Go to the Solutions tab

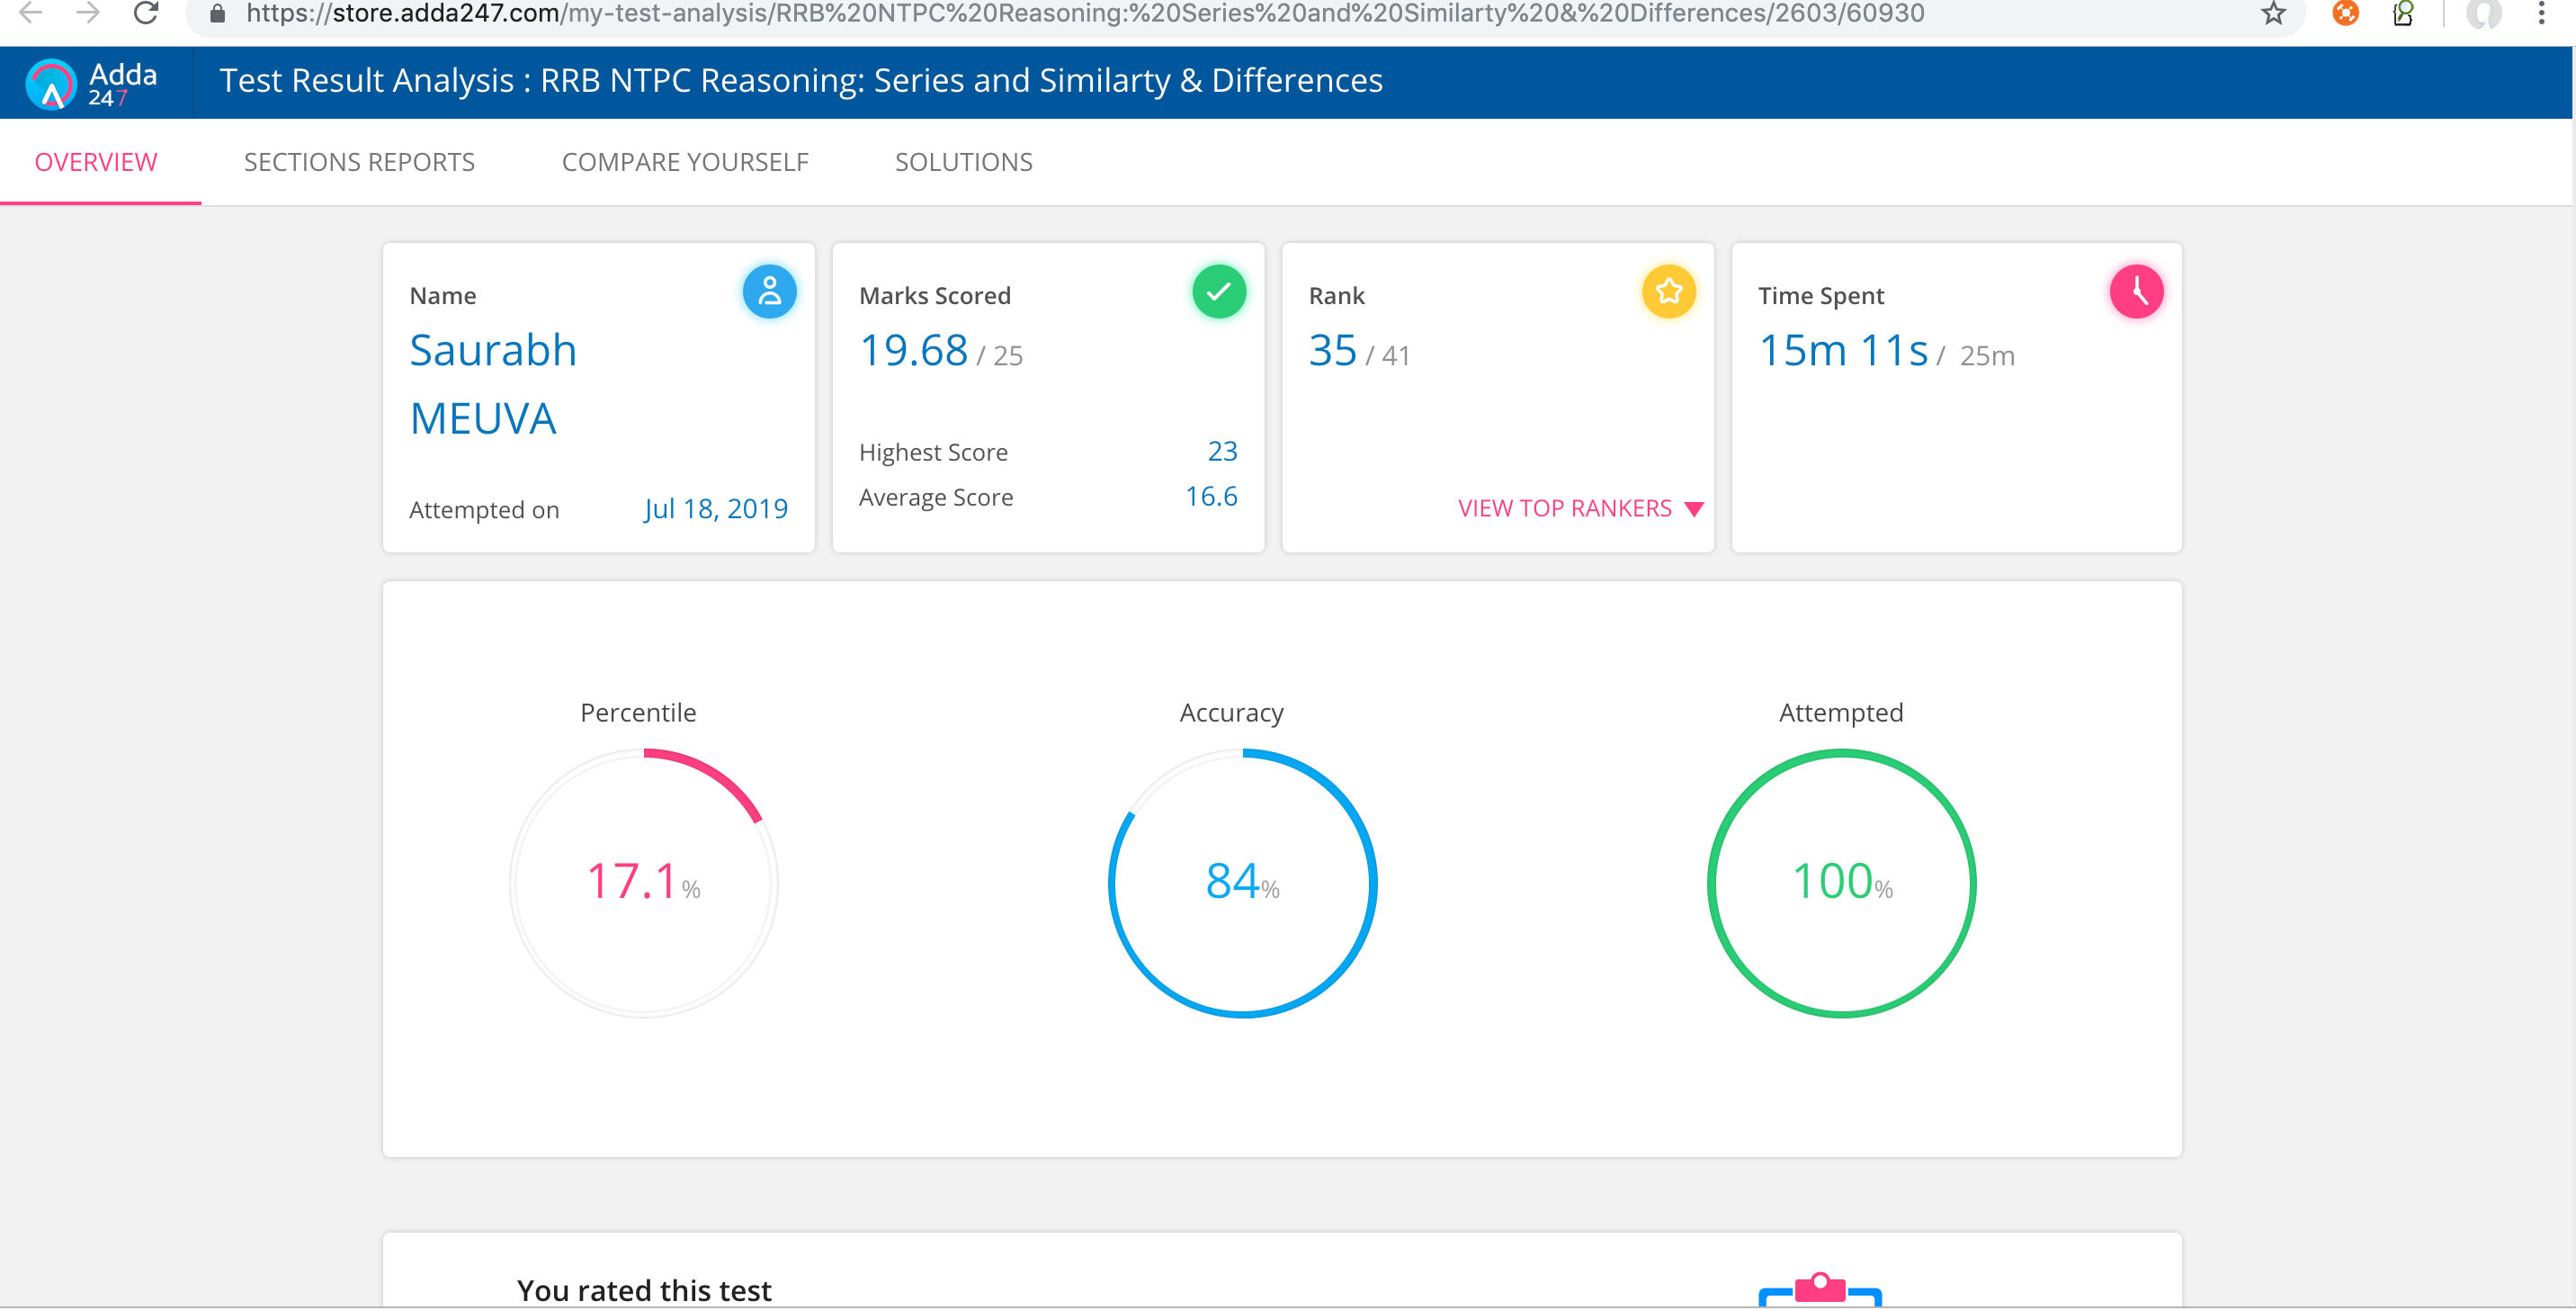[963, 162]
